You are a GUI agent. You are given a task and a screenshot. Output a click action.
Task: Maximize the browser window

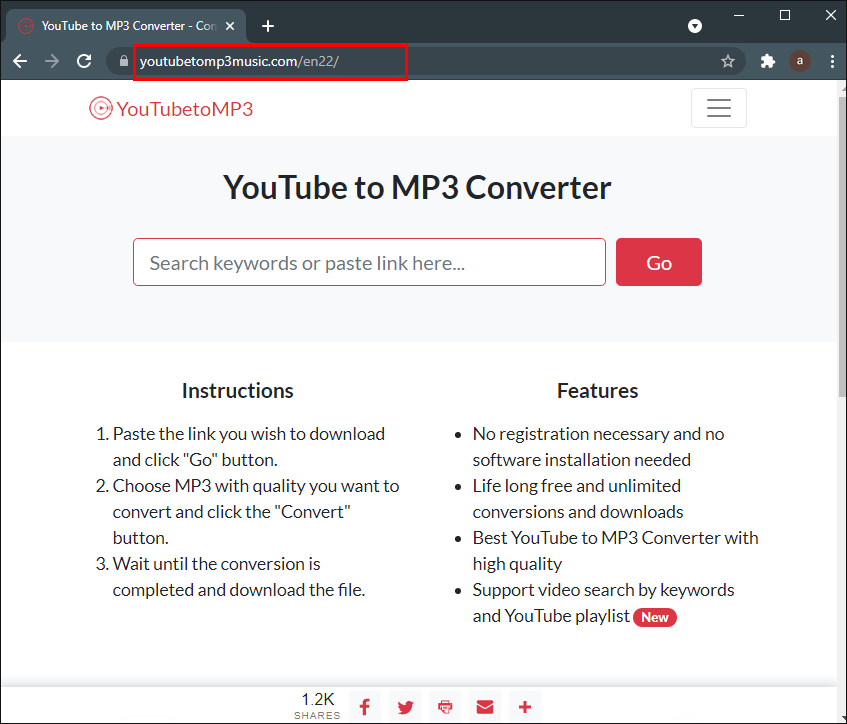click(785, 15)
